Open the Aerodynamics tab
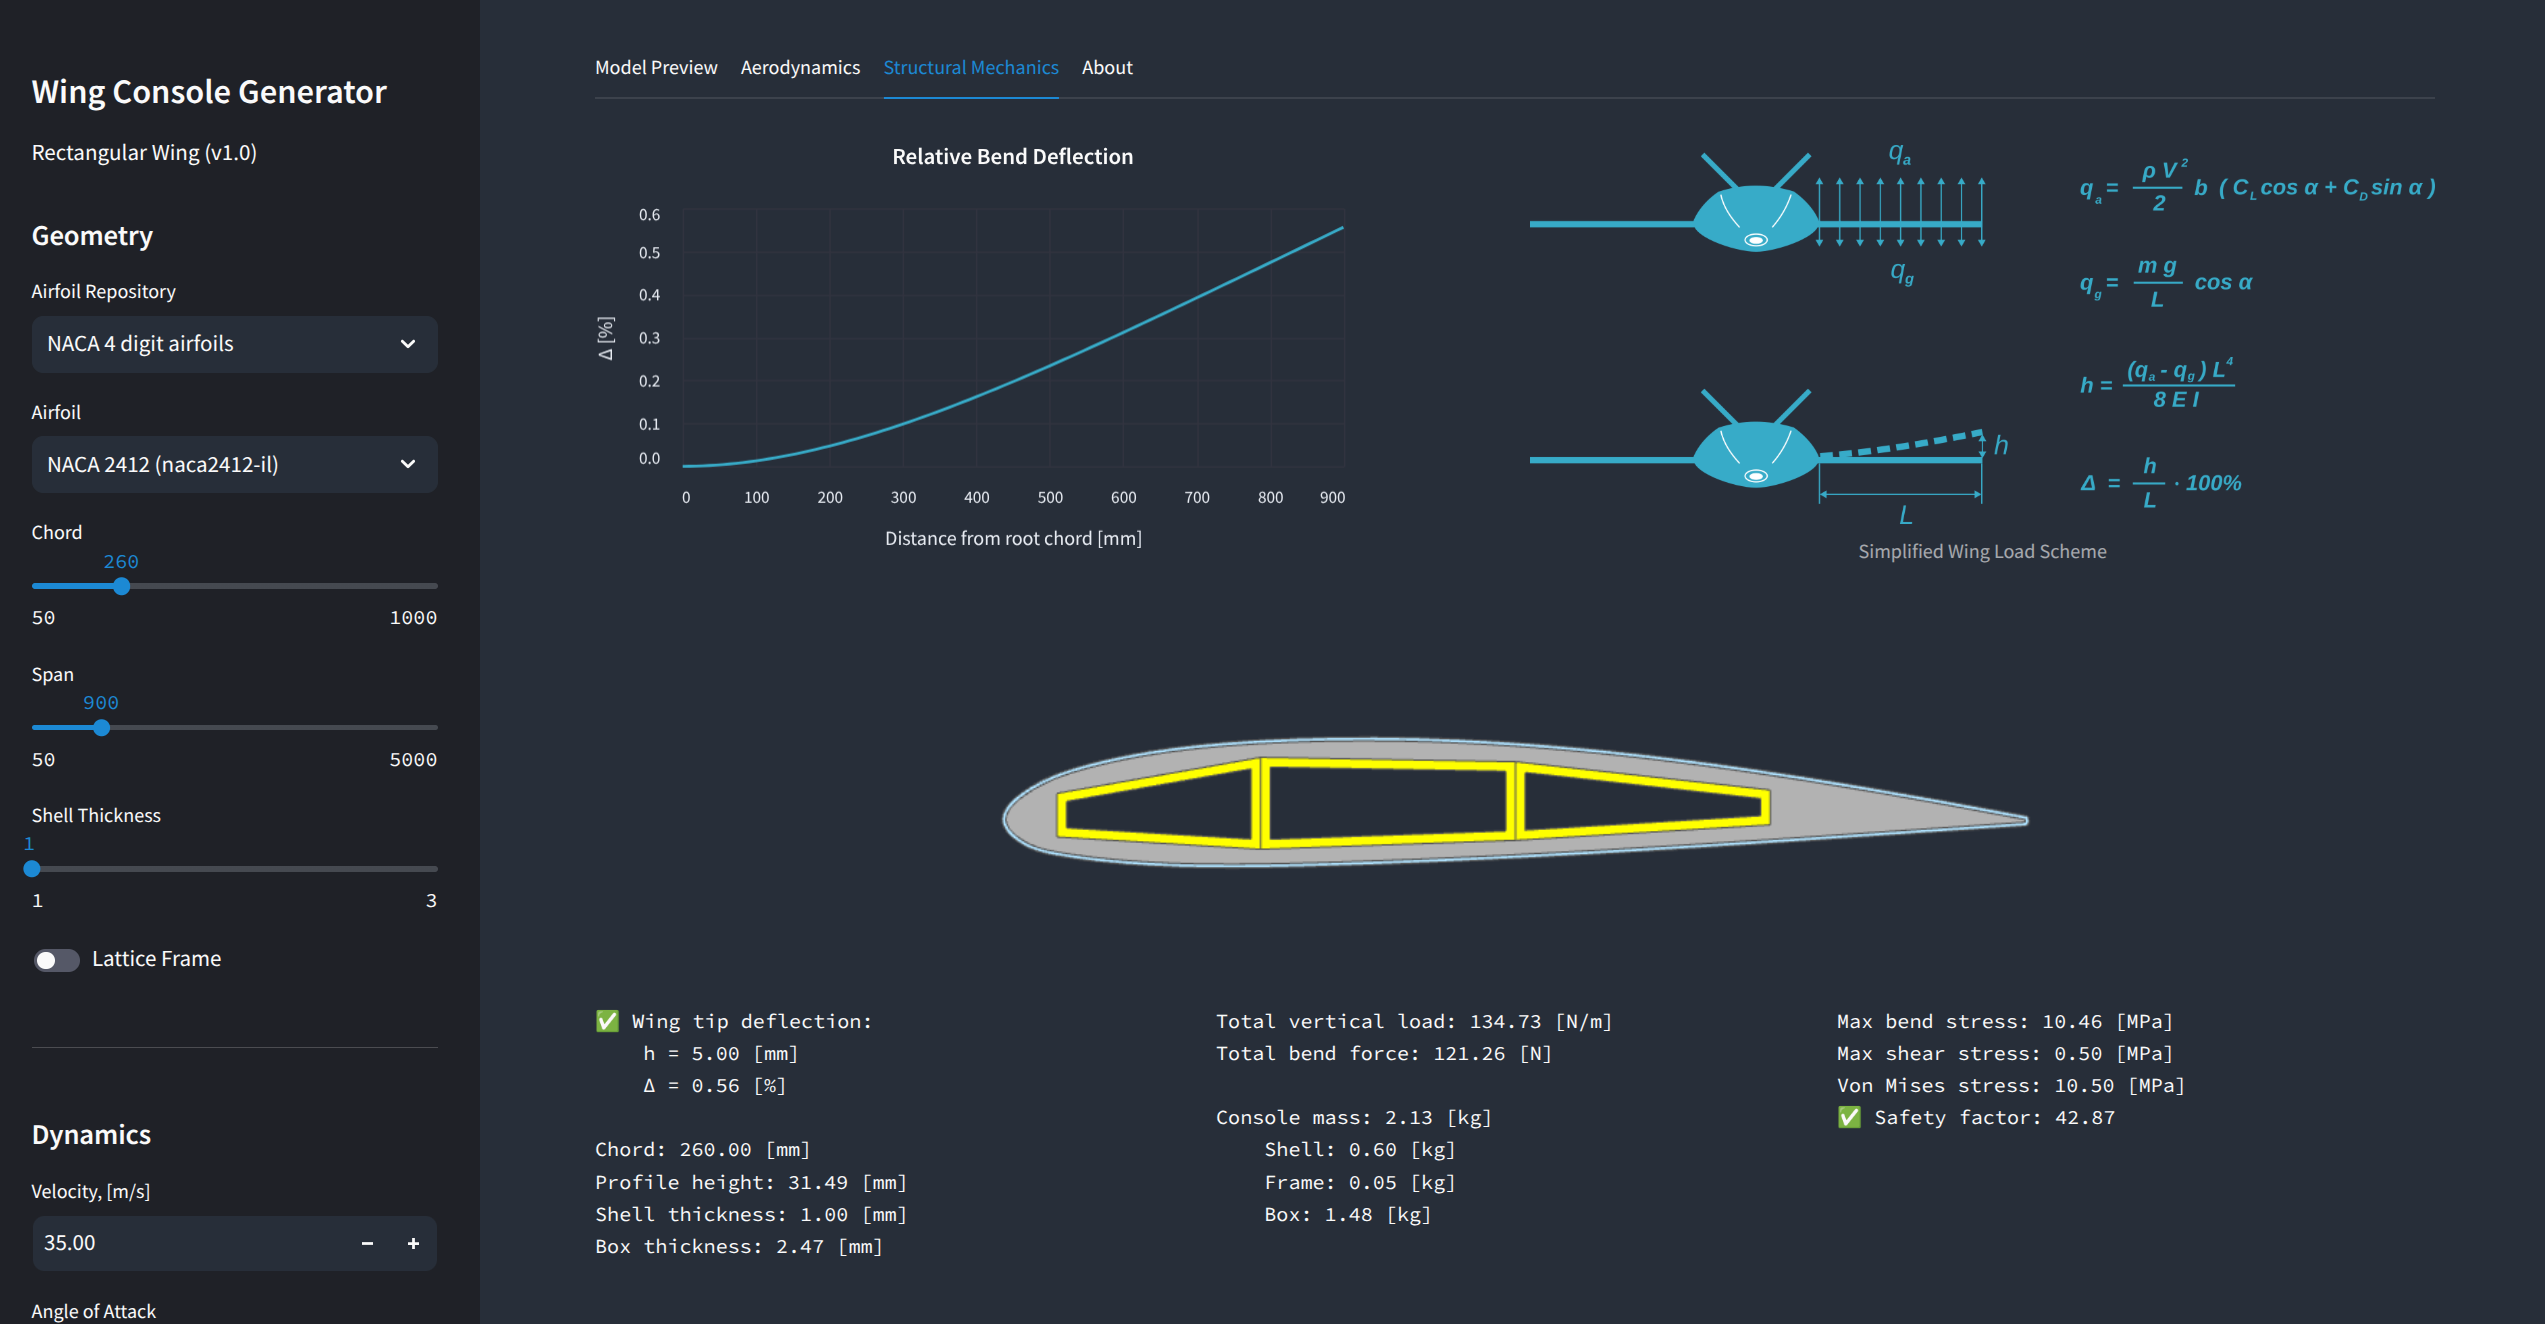 click(800, 67)
